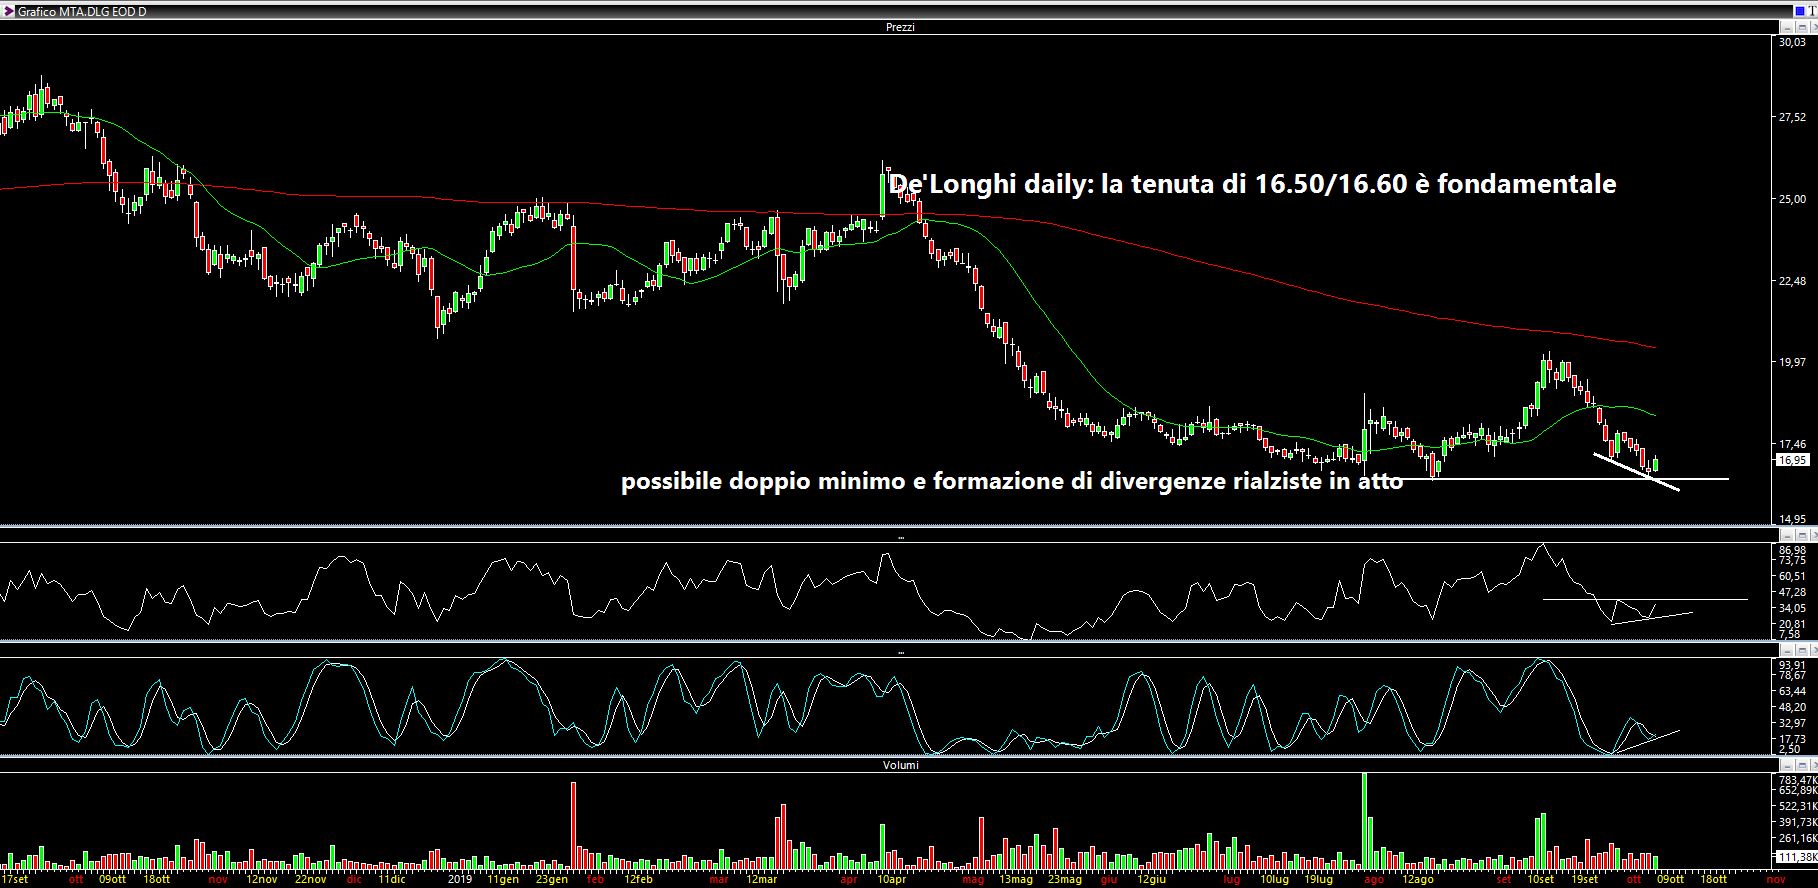Screen dimensions: 1818x888
Task: Click the 30,03 price axis label
Action: point(1791,42)
